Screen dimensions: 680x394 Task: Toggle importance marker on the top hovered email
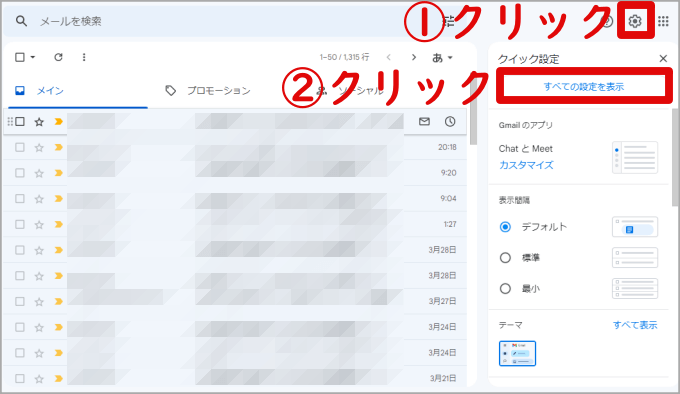click(59, 122)
